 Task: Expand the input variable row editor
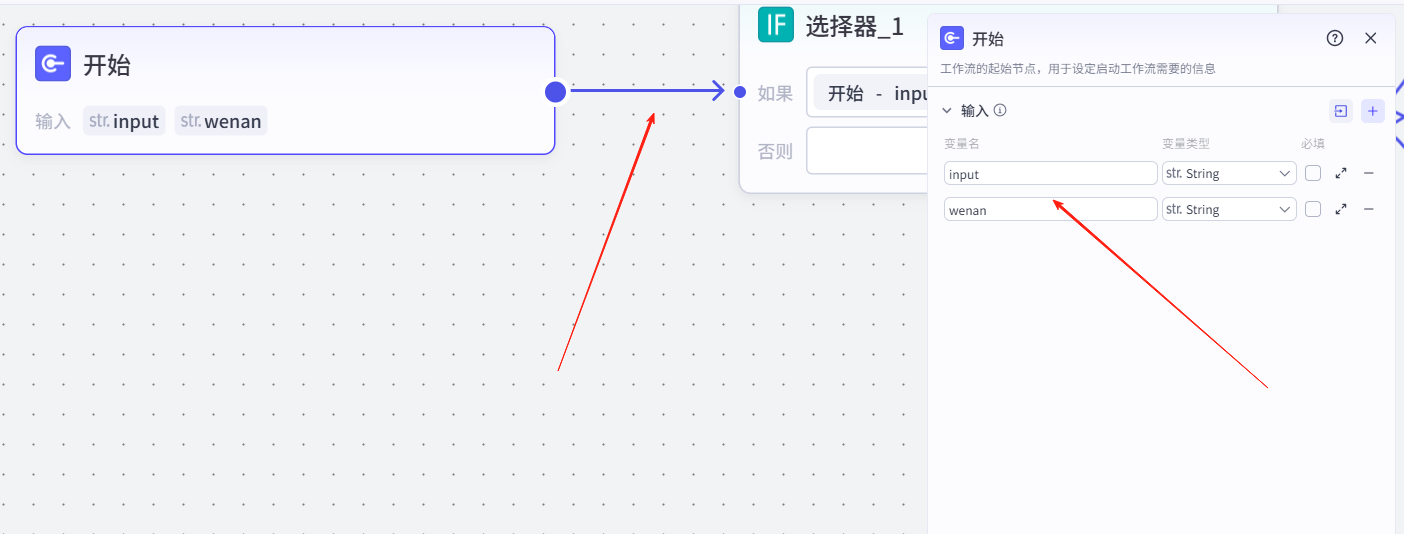click(1341, 173)
